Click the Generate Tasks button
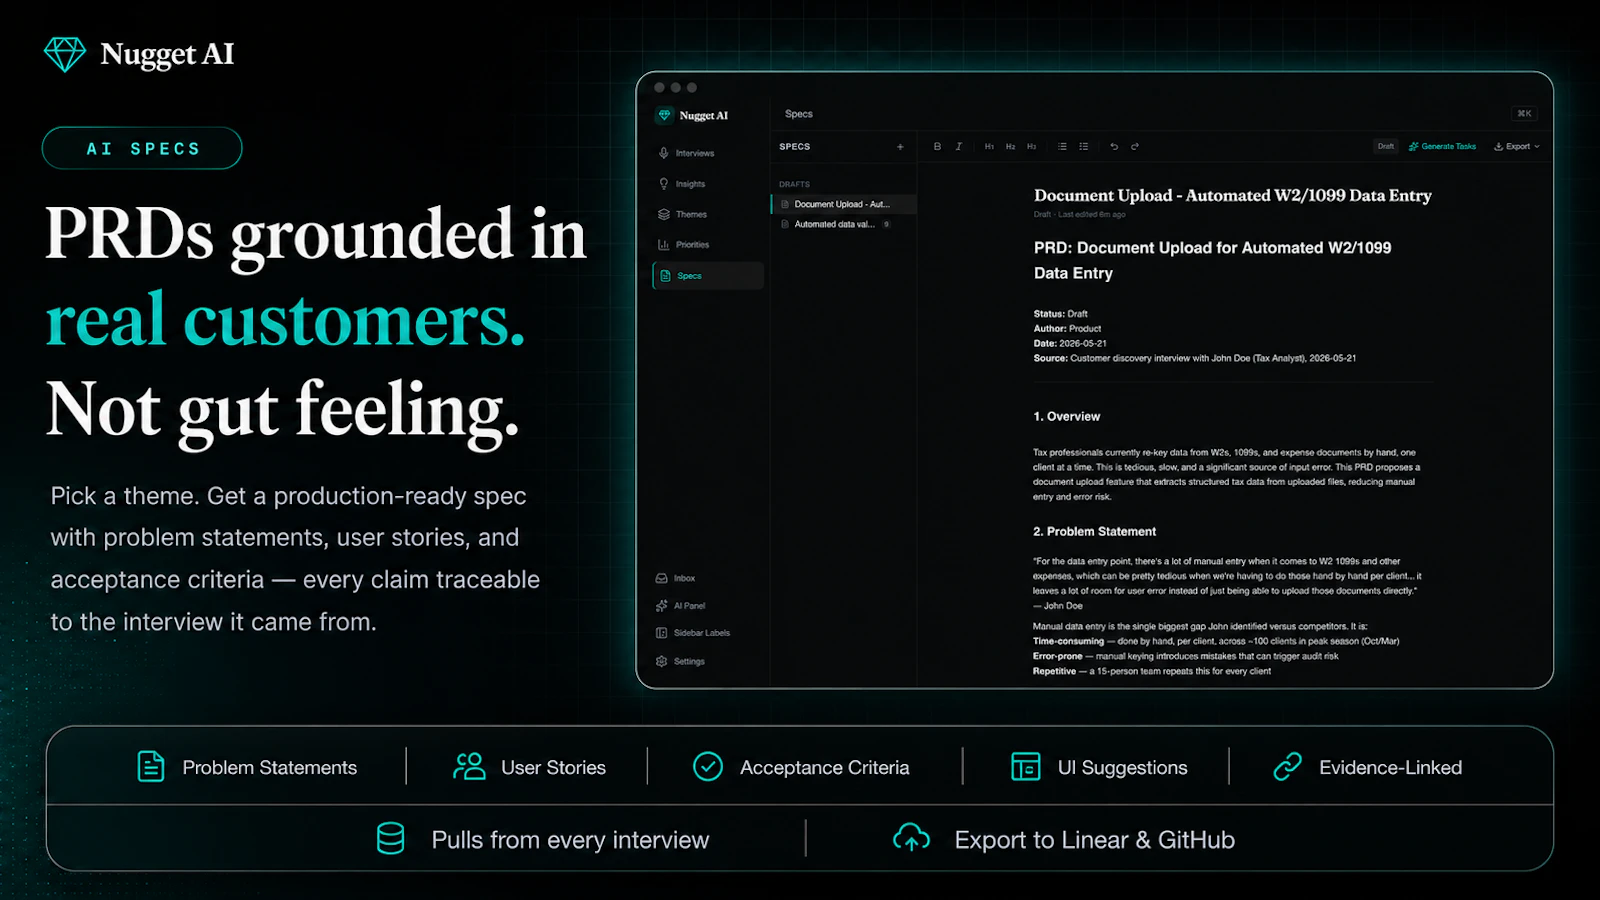1600x900 pixels. [x=1442, y=146]
